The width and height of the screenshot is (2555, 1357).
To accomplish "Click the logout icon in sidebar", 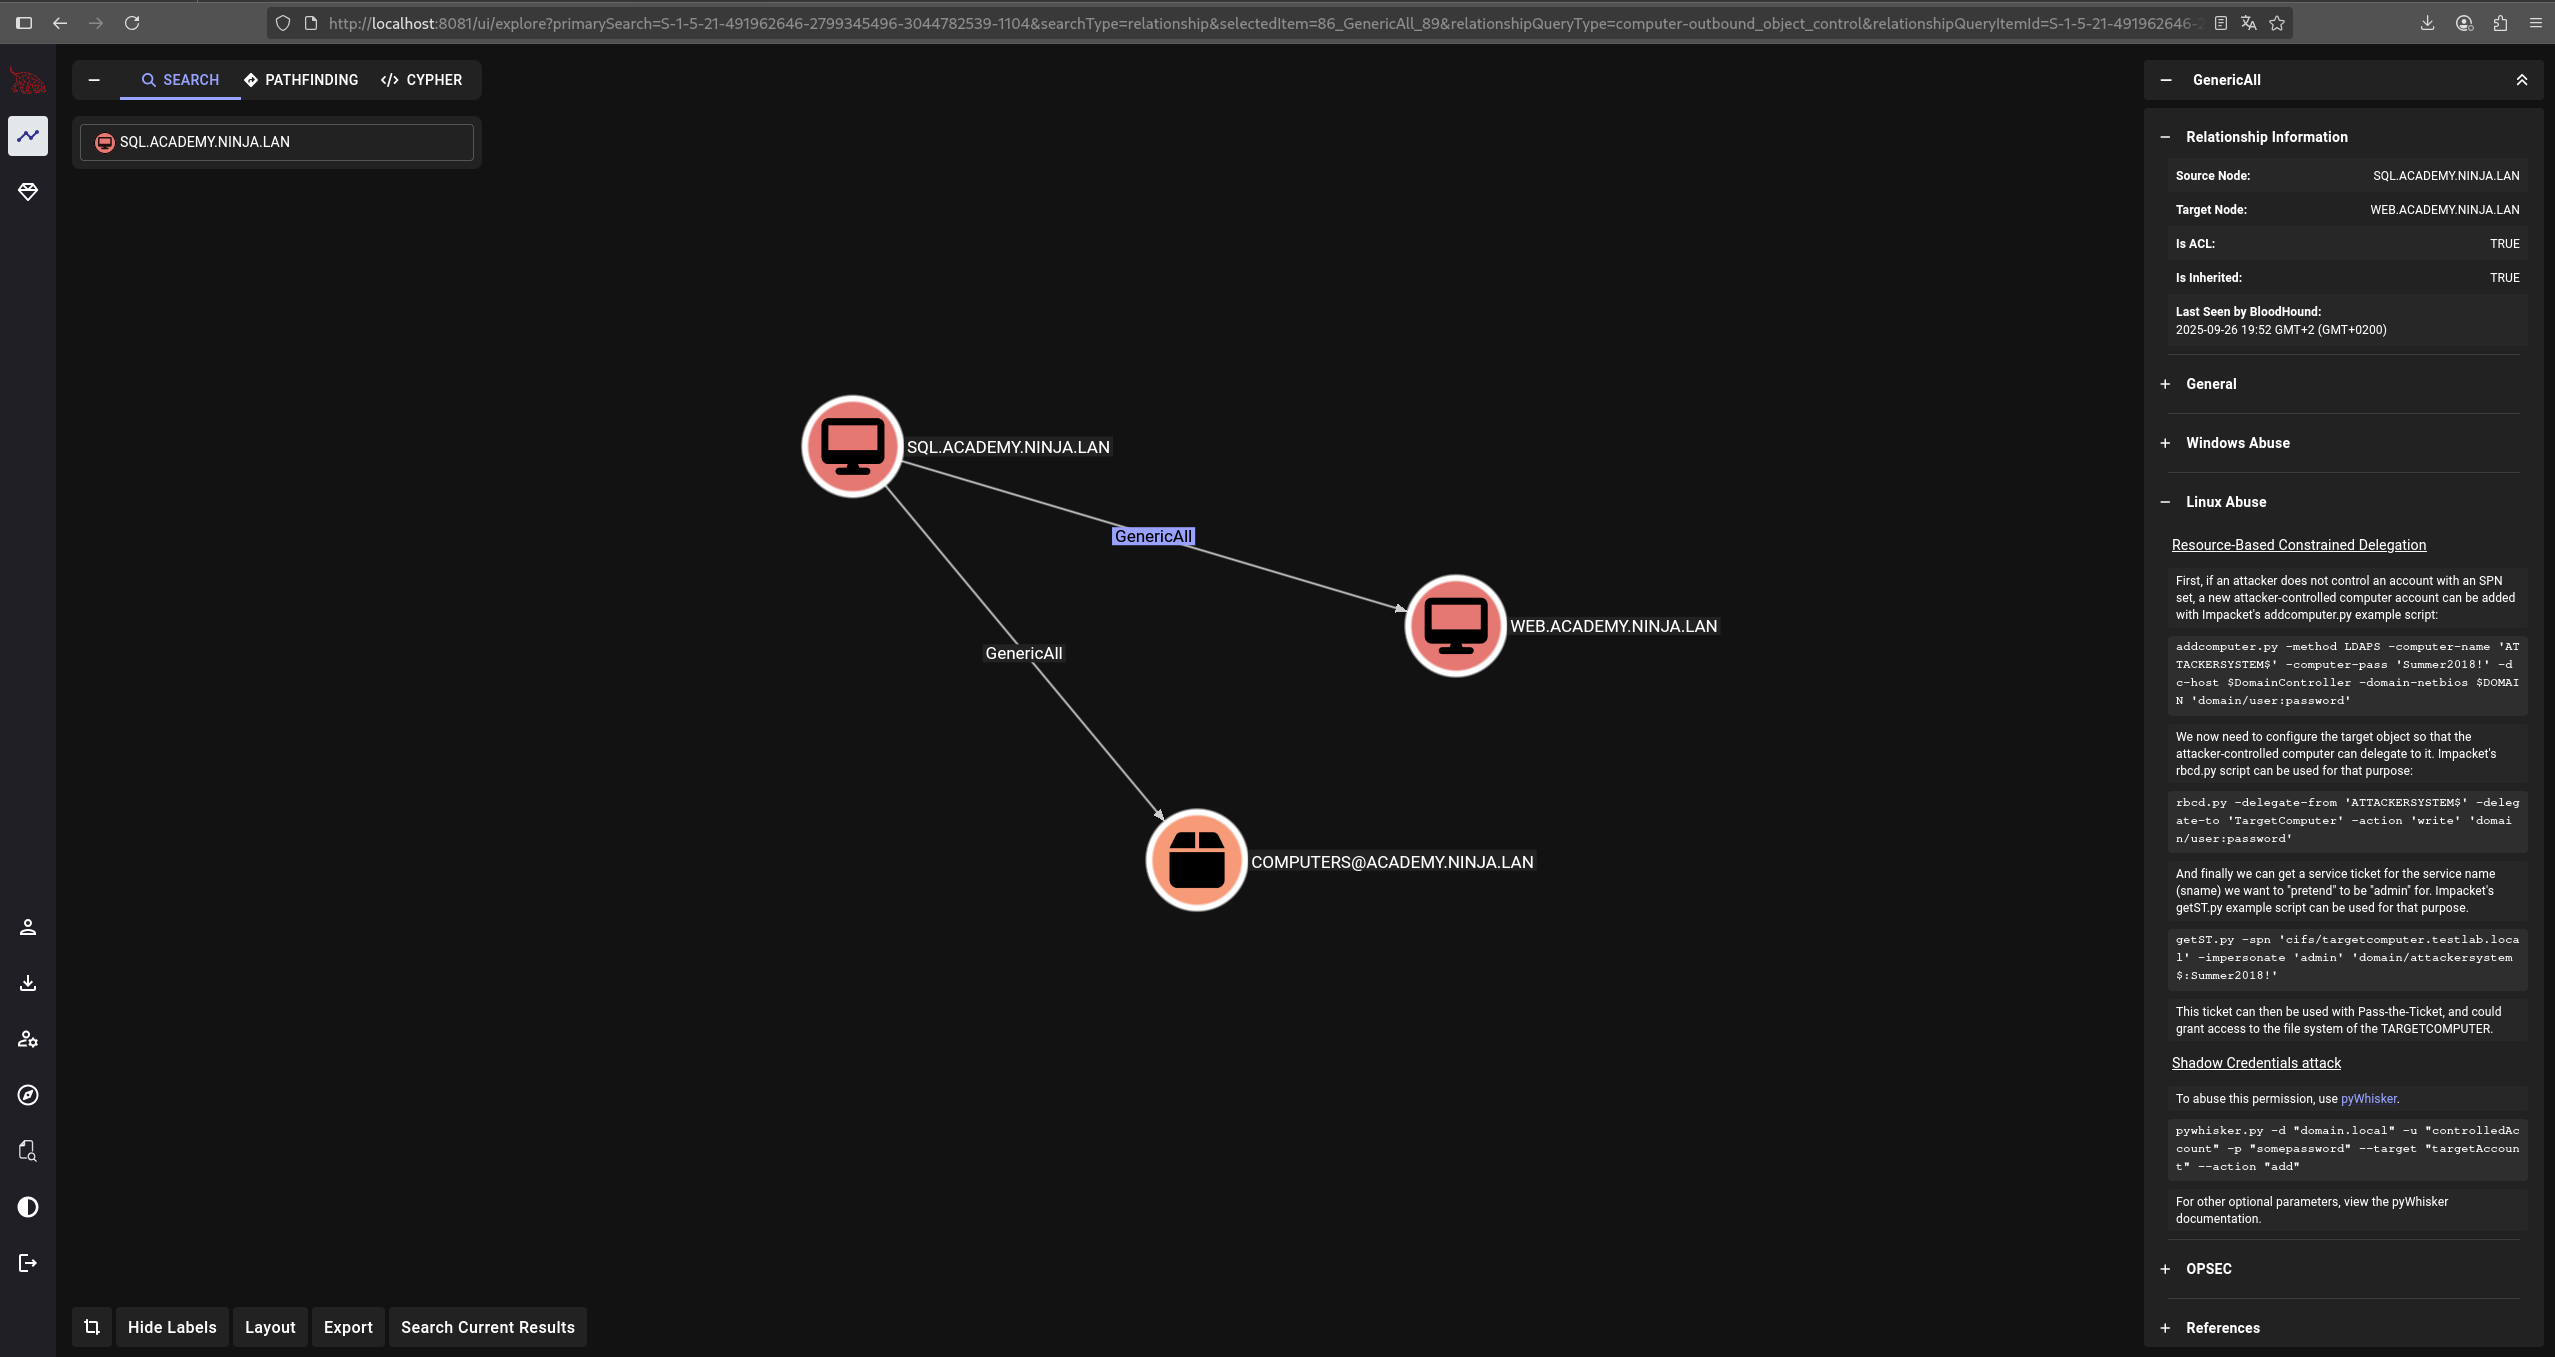I will click(x=28, y=1263).
